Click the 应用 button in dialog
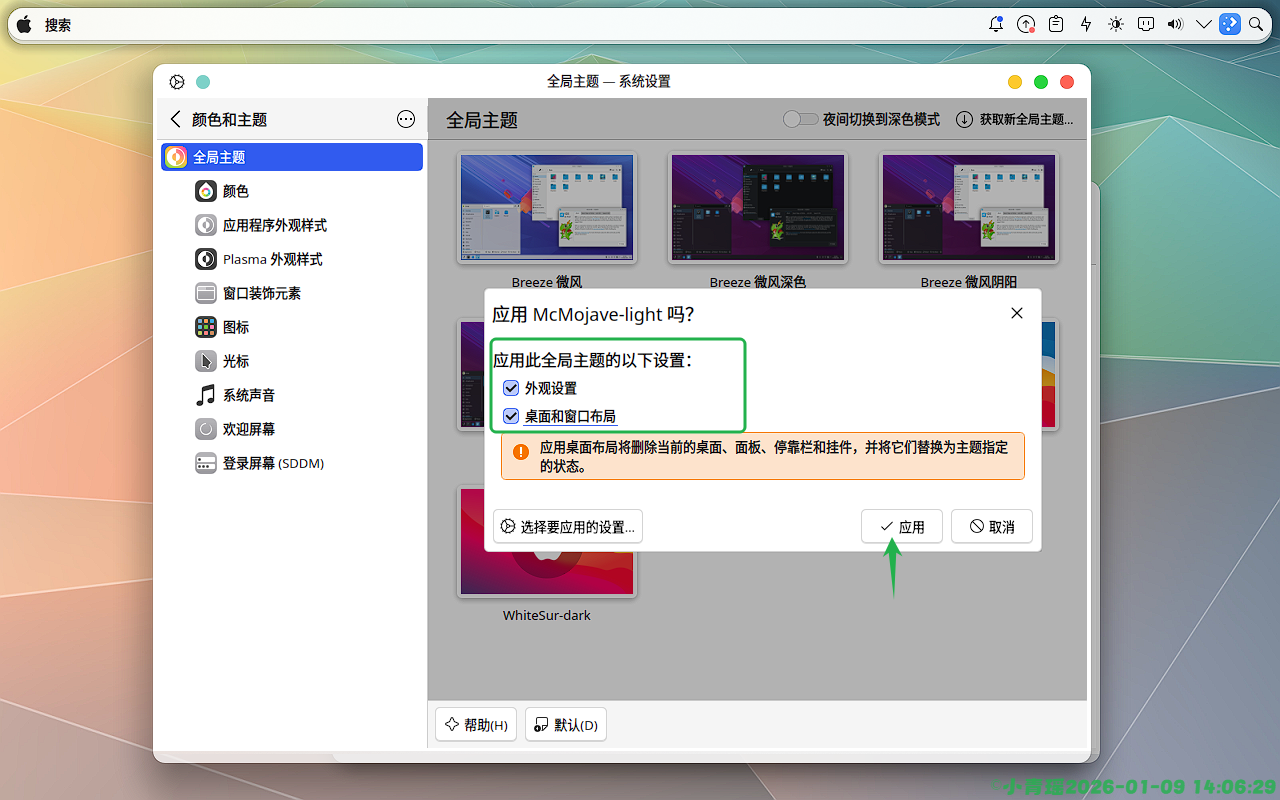This screenshot has height=800, width=1280. (901, 526)
